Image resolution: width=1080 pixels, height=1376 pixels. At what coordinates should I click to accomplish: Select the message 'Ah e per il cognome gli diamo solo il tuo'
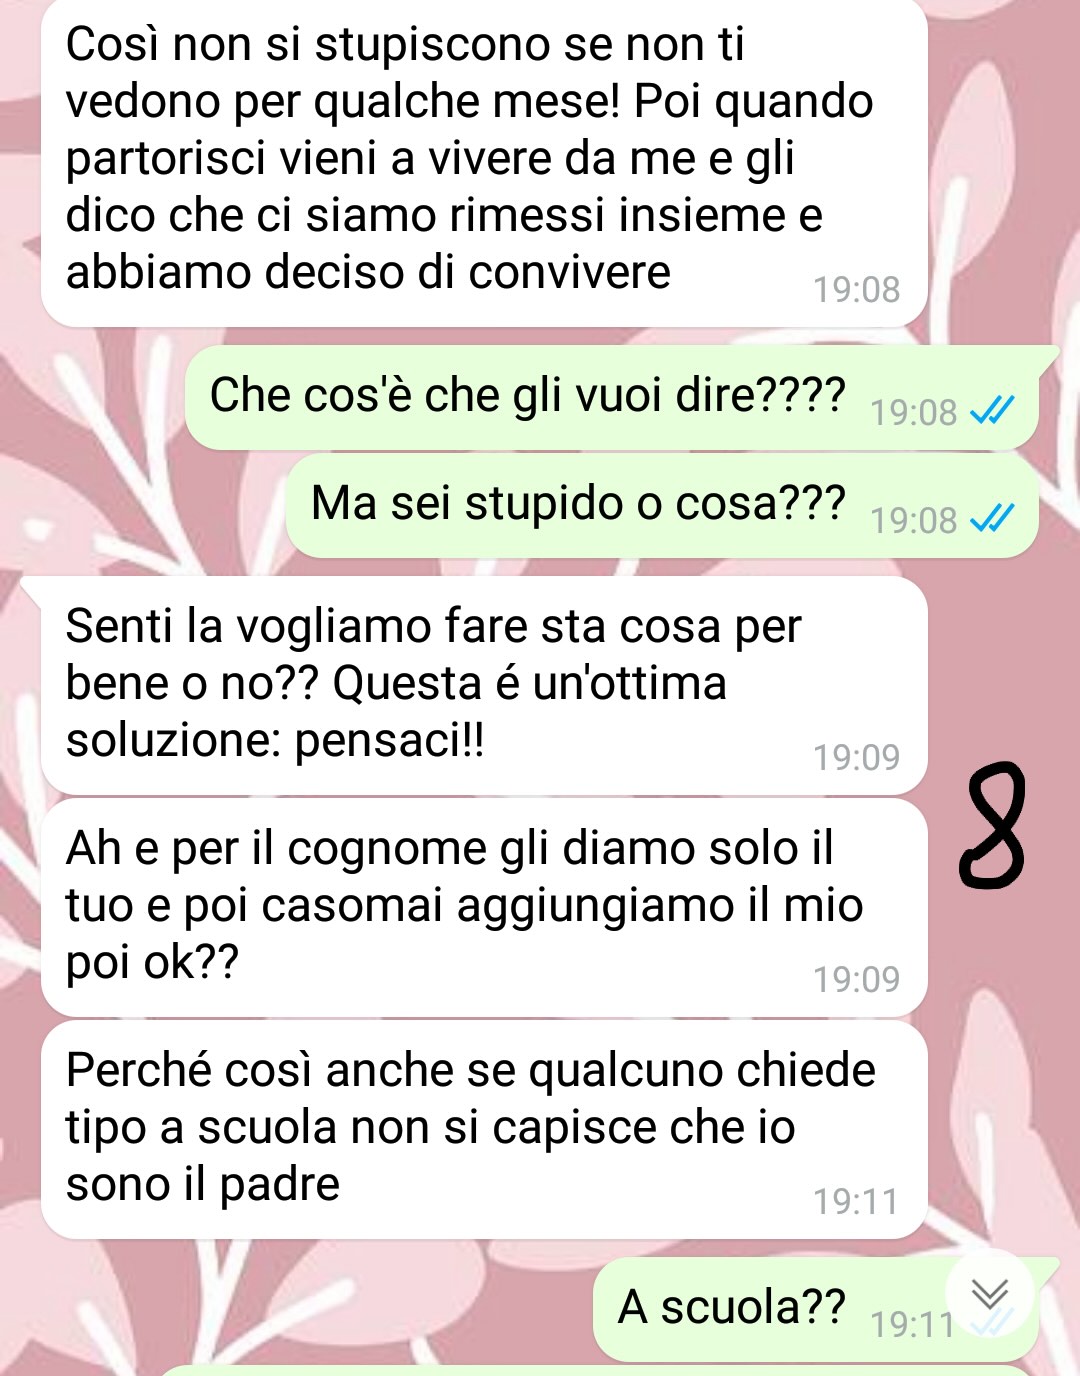tap(484, 908)
